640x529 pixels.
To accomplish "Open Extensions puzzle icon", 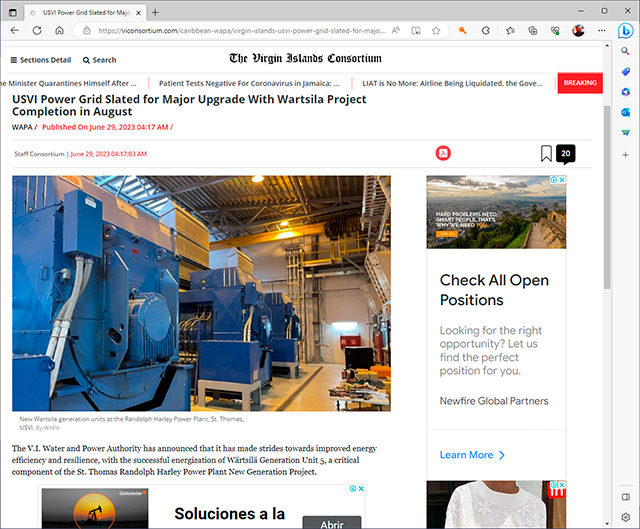I will [x=486, y=31].
